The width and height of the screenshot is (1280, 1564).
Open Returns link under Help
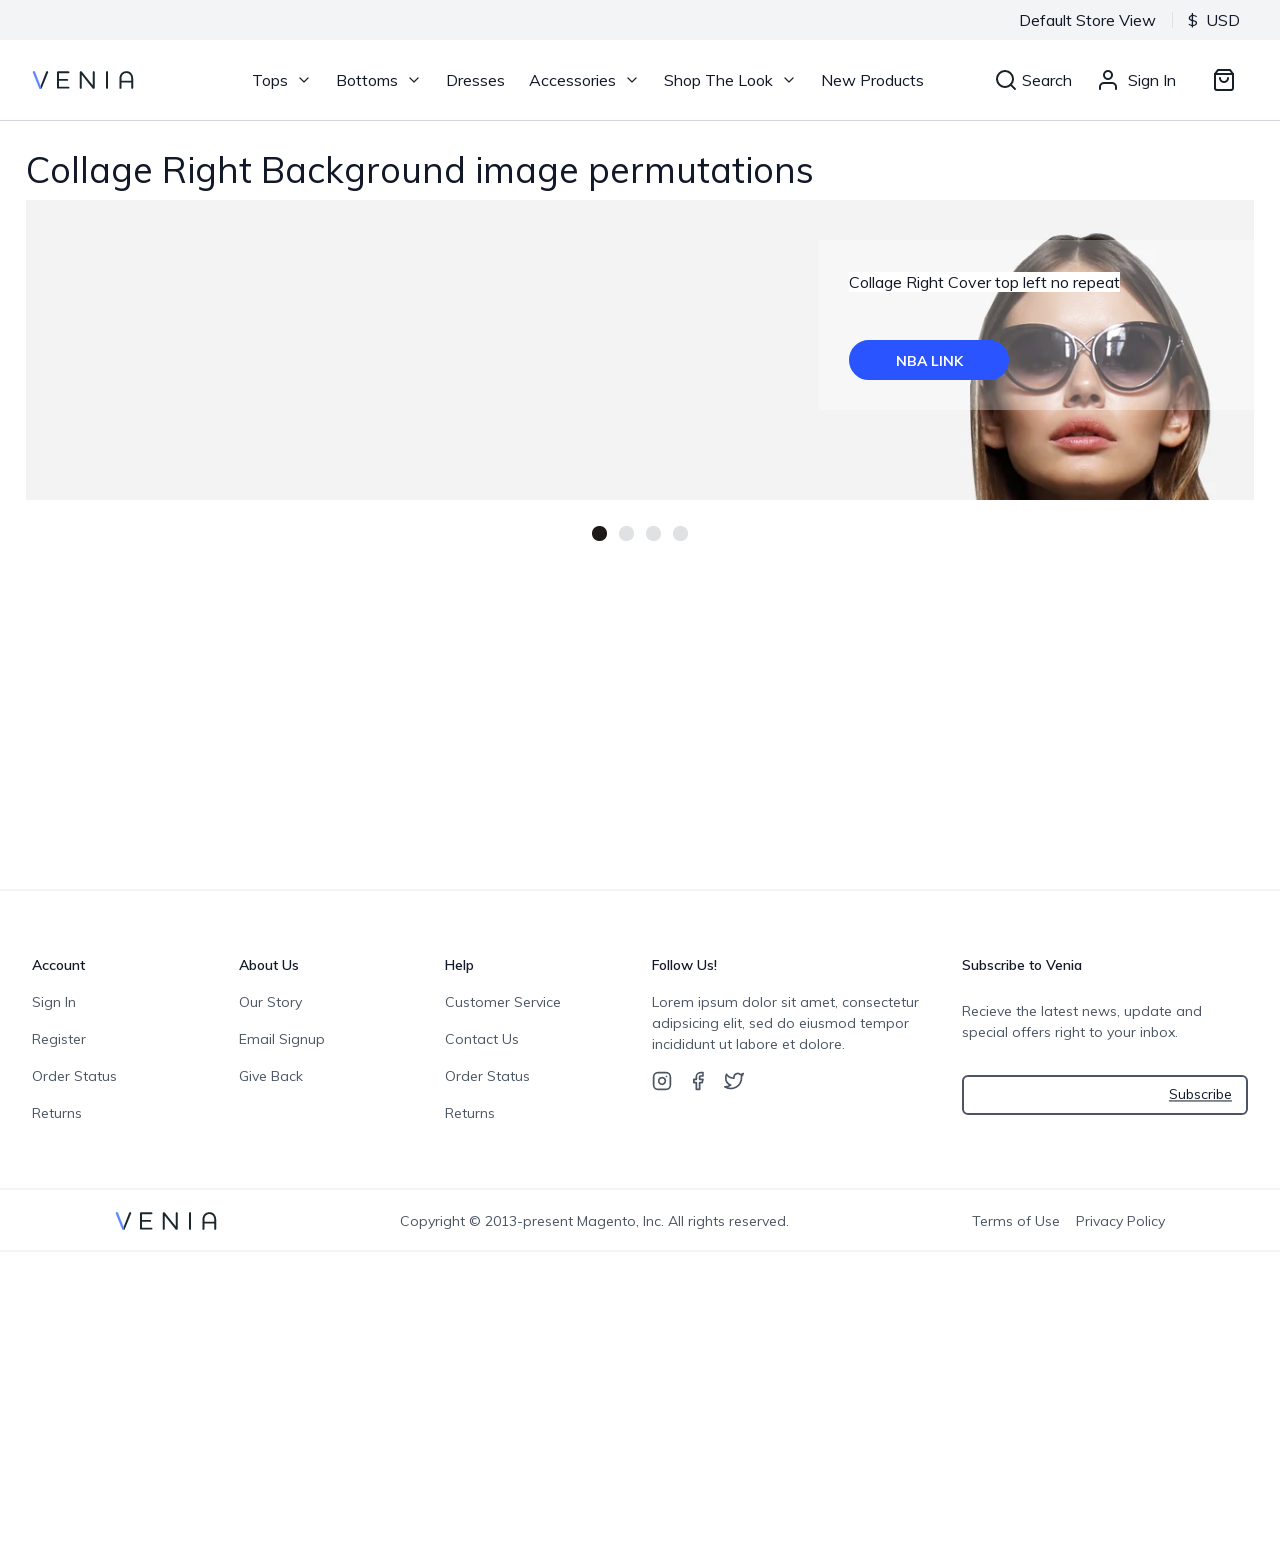point(470,1113)
